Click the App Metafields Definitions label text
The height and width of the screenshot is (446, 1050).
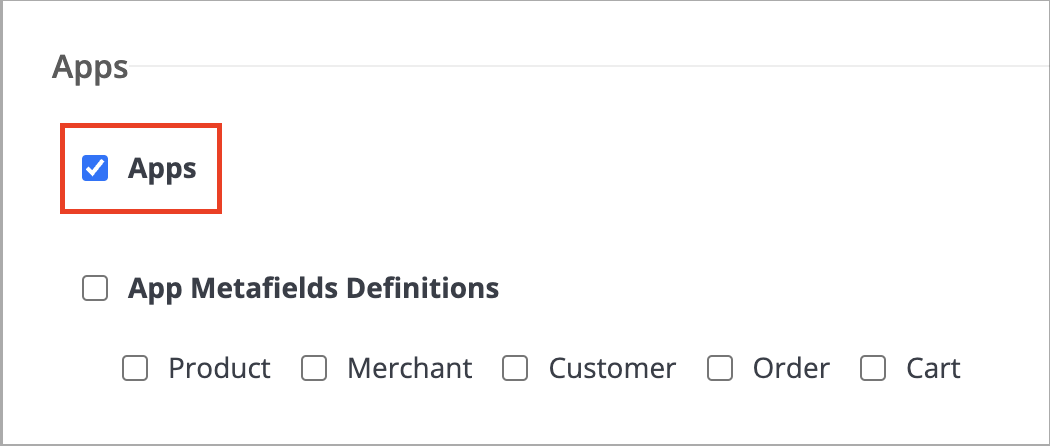[x=313, y=289]
